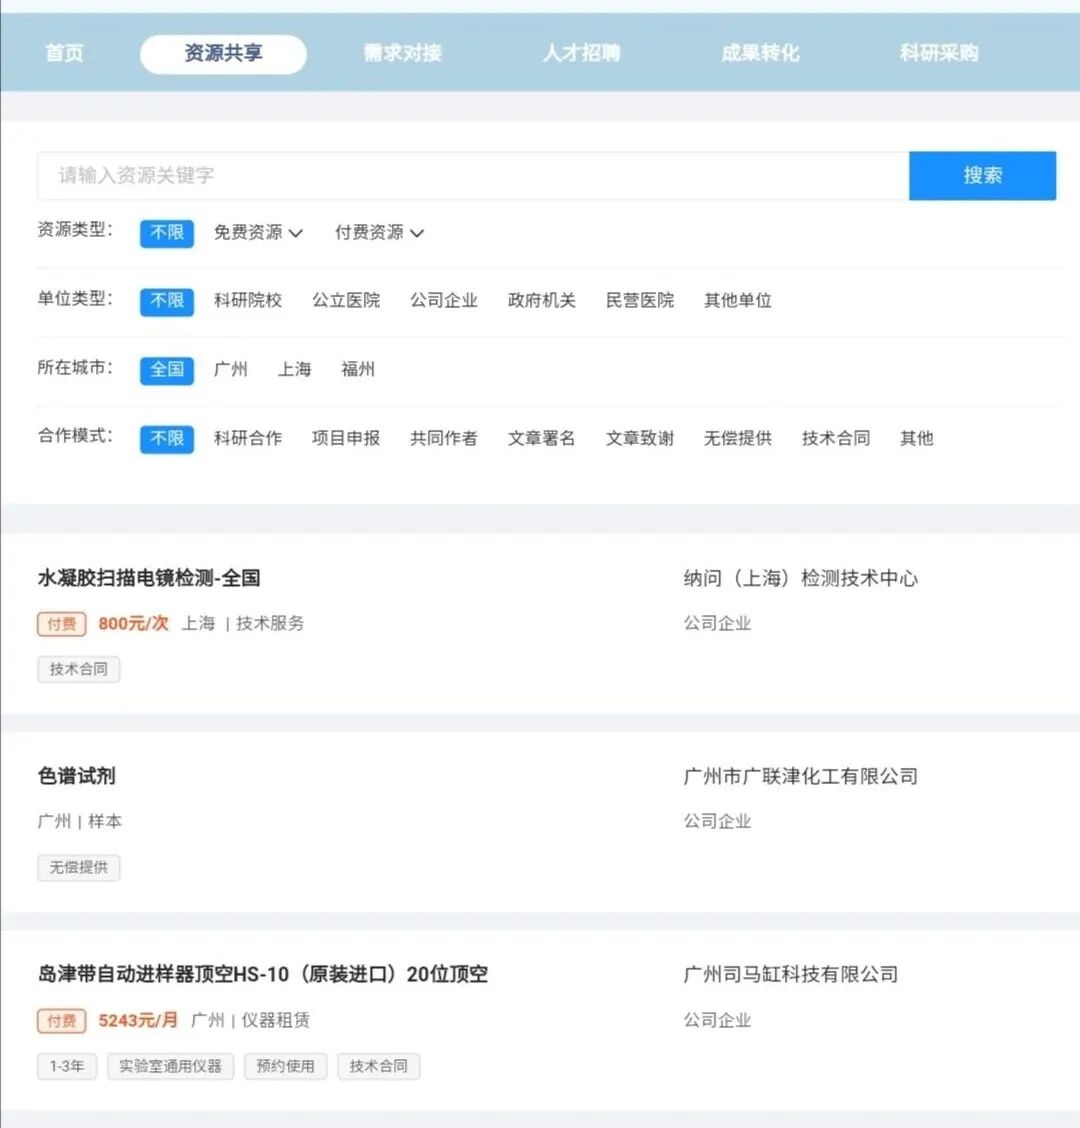The width and height of the screenshot is (1080, 1128).
Task: Filter by city 福州
Action: click(358, 369)
